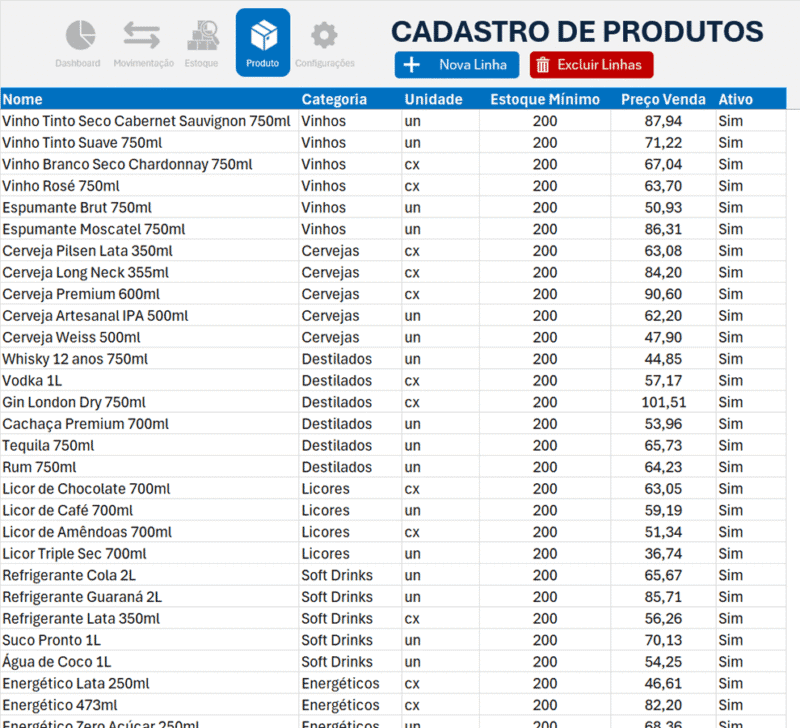Select cell Vinho Branco Seco Chardonnay 750ml
The image size is (800, 728).
(149, 164)
